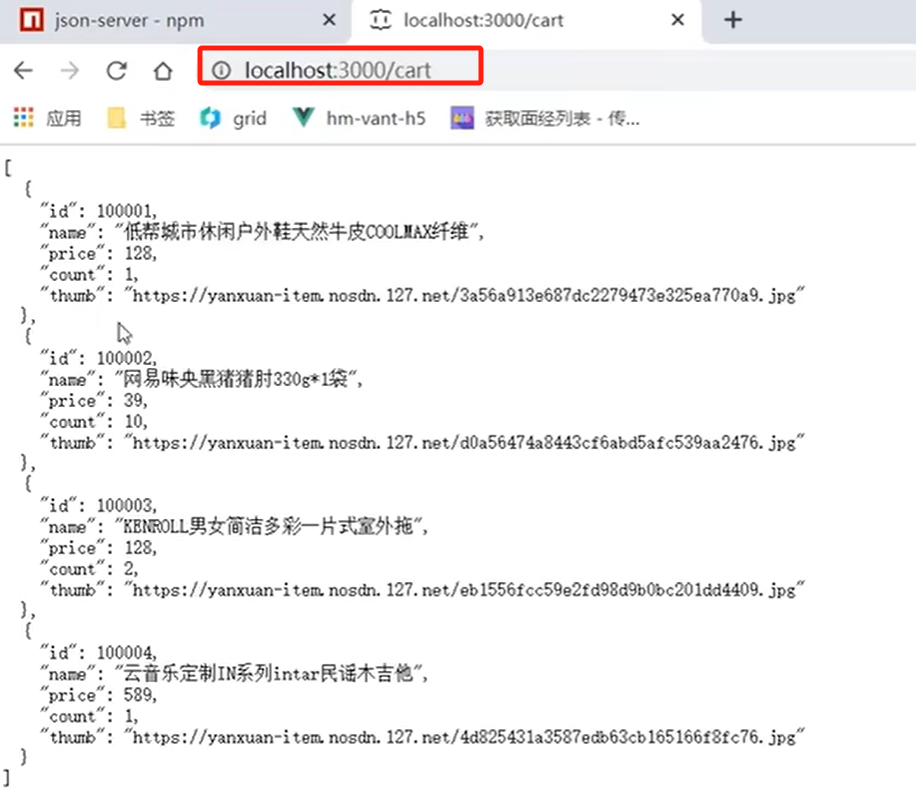
Task: Select the localhost:3000/cart tab
Action: 526,22
